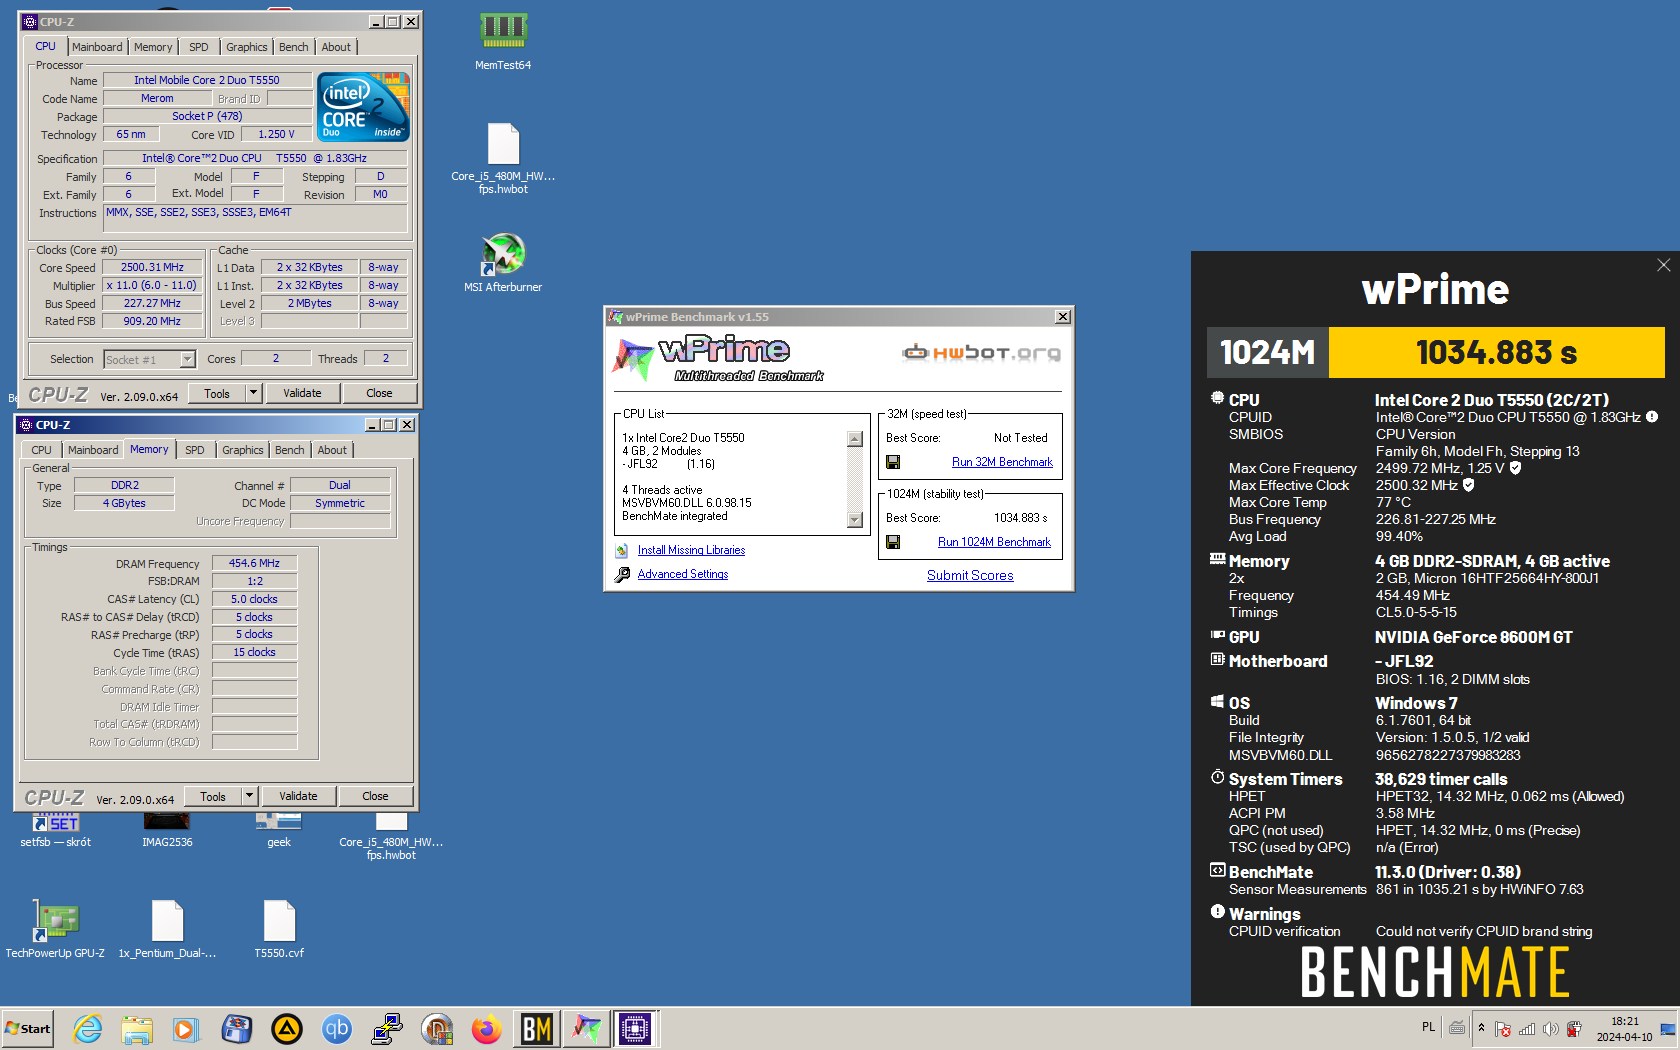Click save icon beside Run 32M Benchmark
Screen dimensions: 1680x1050
pos(893,462)
